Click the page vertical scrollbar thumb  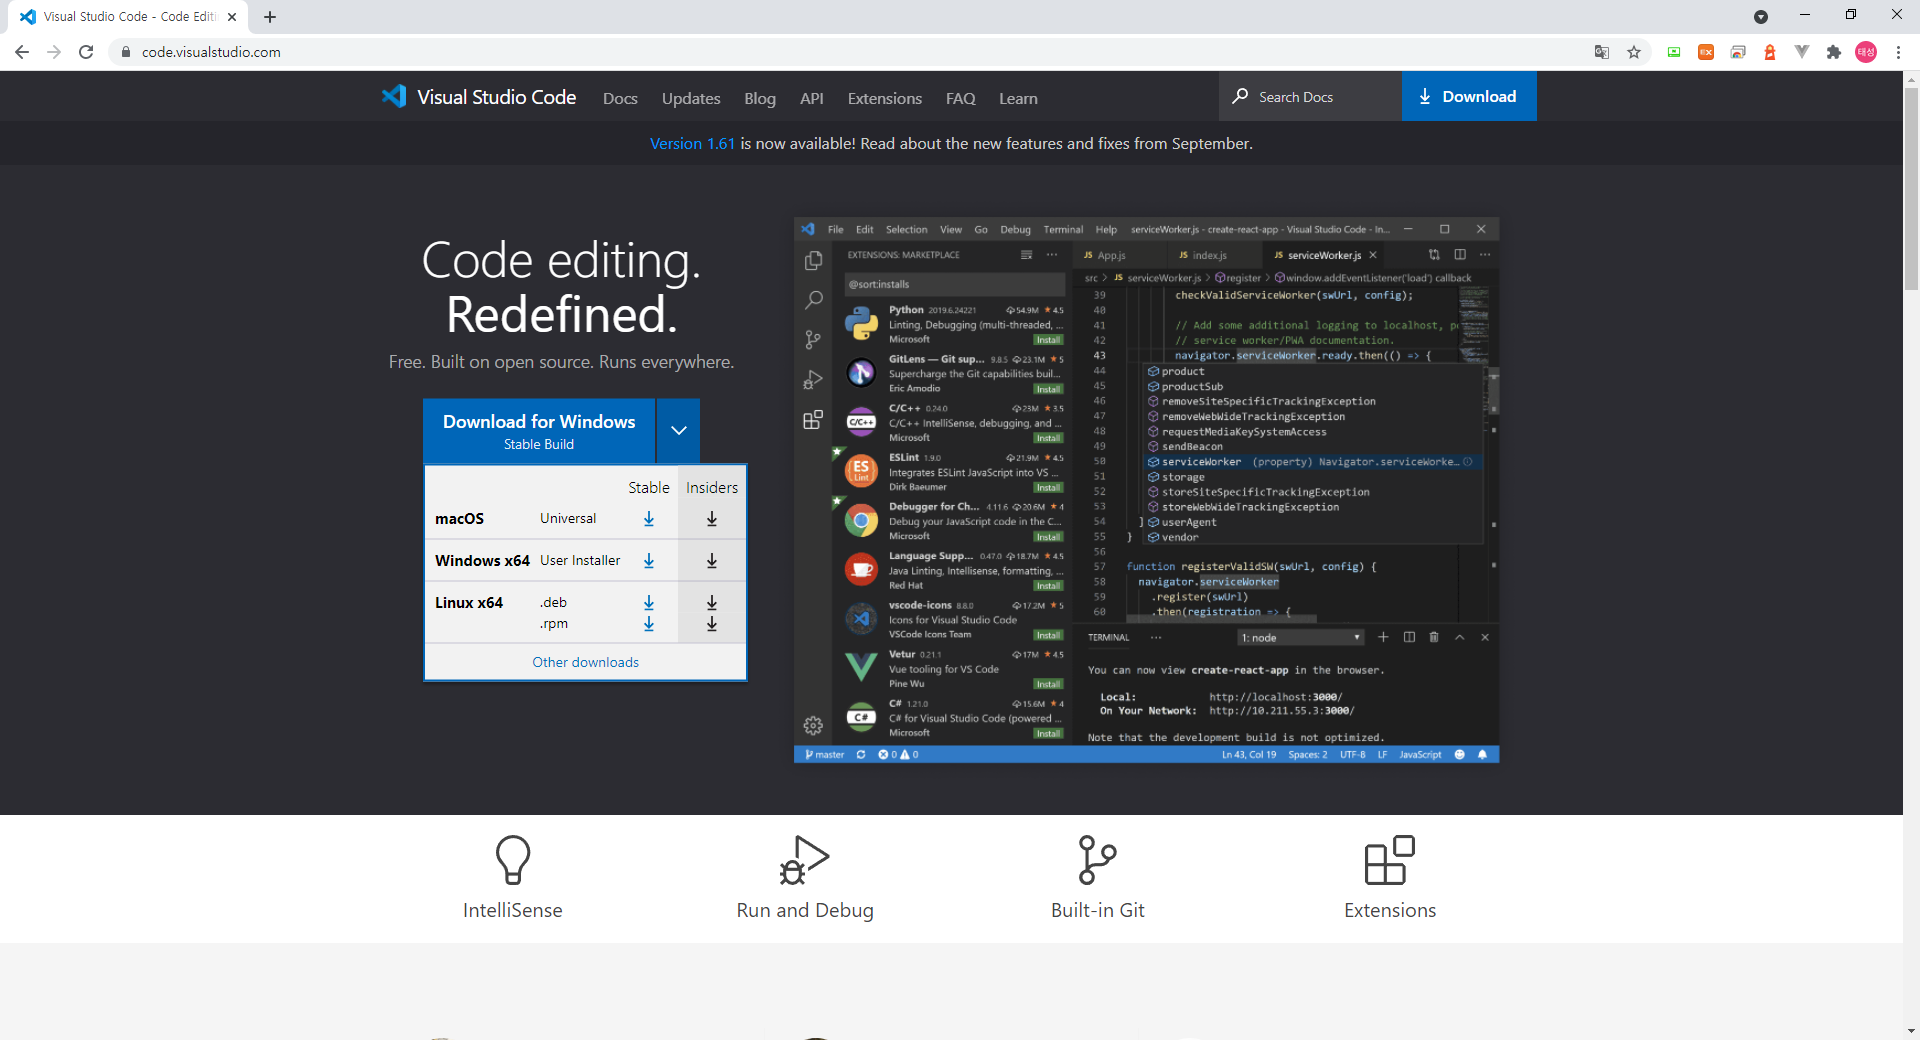1911,188
